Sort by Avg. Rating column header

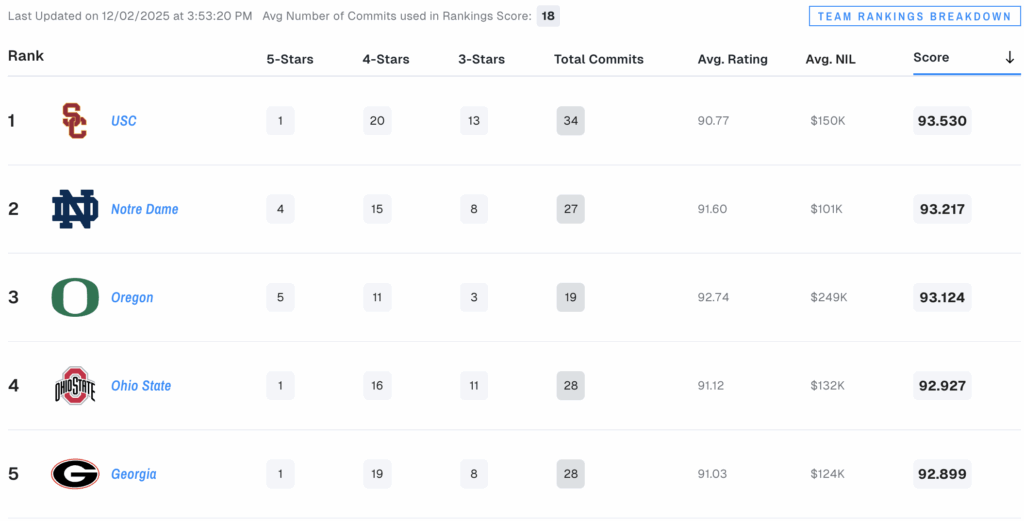(733, 59)
